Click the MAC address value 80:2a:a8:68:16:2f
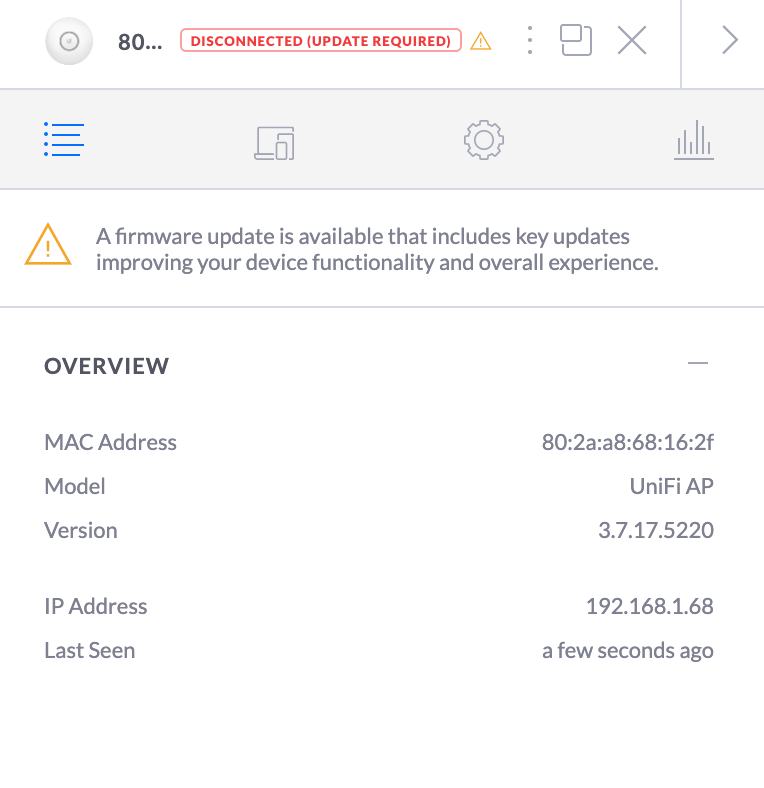764x788 pixels. (x=627, y=442)
